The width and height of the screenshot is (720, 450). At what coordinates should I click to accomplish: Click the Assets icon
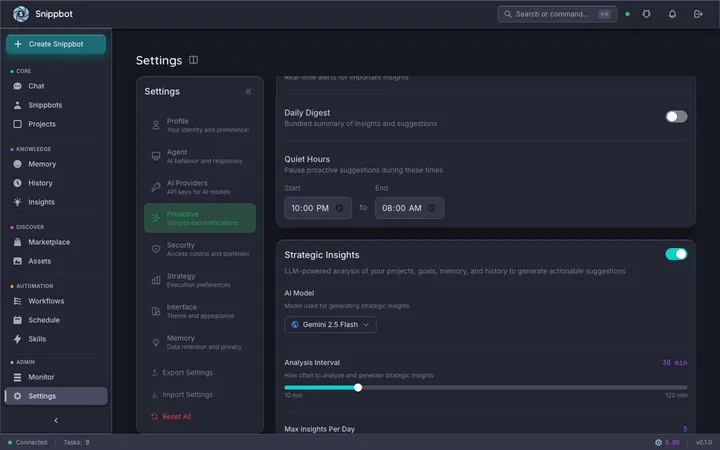[x=17, y=261]
